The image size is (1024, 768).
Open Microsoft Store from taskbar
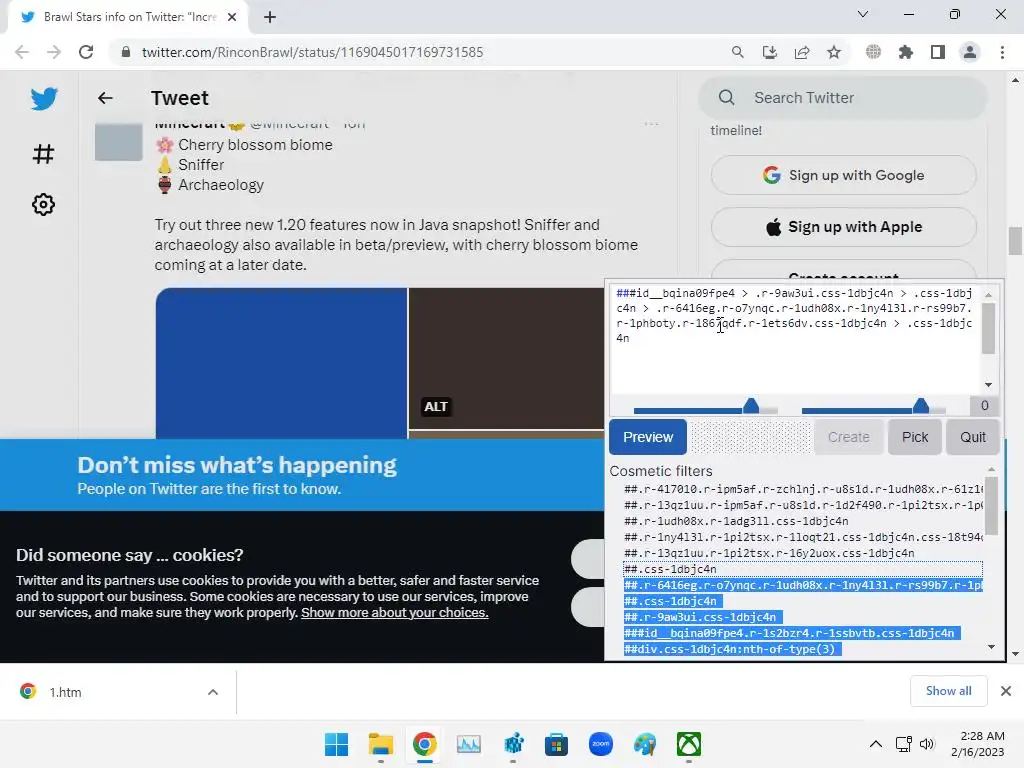click(x=556, y=744)
